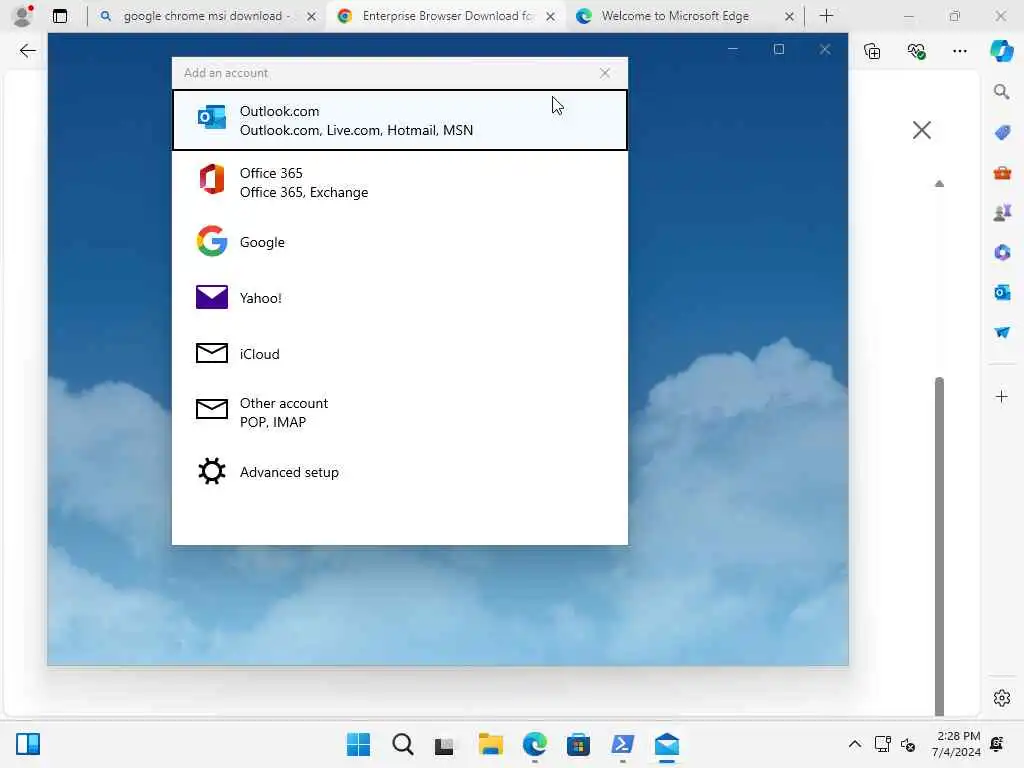
Task: Open Browser essentials heart icon
Action: [x=916, y=51]
